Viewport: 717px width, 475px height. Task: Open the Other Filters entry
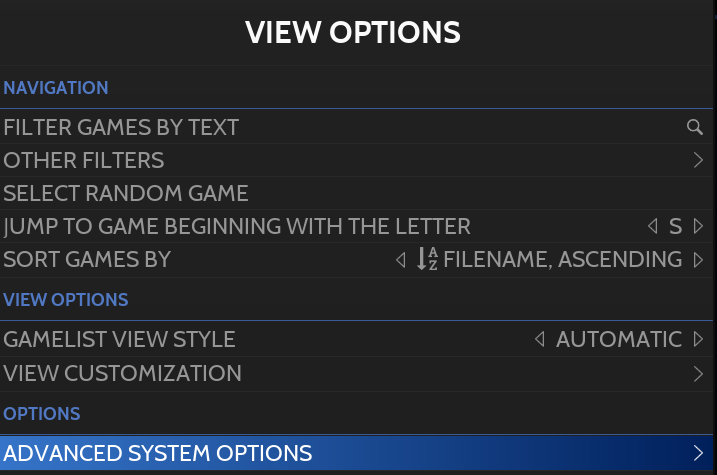pos(84,160)
